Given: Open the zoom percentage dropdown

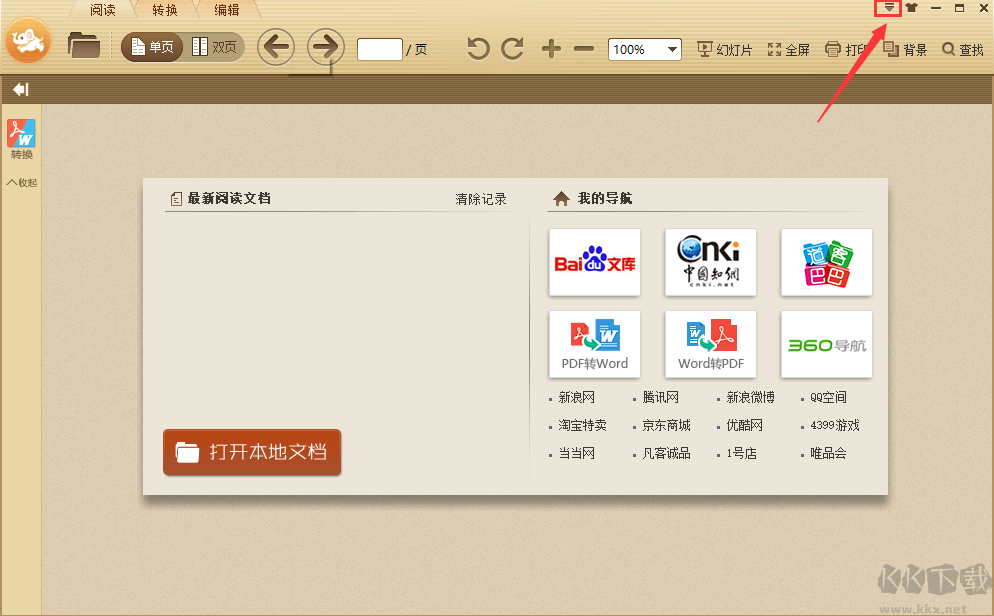Looking at the screenshot, I should [x=673, y=49].
